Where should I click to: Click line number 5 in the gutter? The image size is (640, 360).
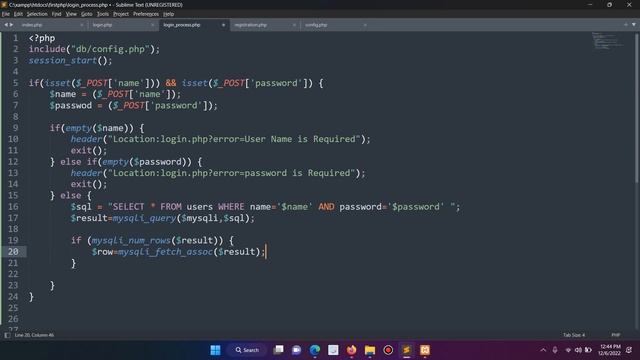pyautogui.click(x=16, y=83)
